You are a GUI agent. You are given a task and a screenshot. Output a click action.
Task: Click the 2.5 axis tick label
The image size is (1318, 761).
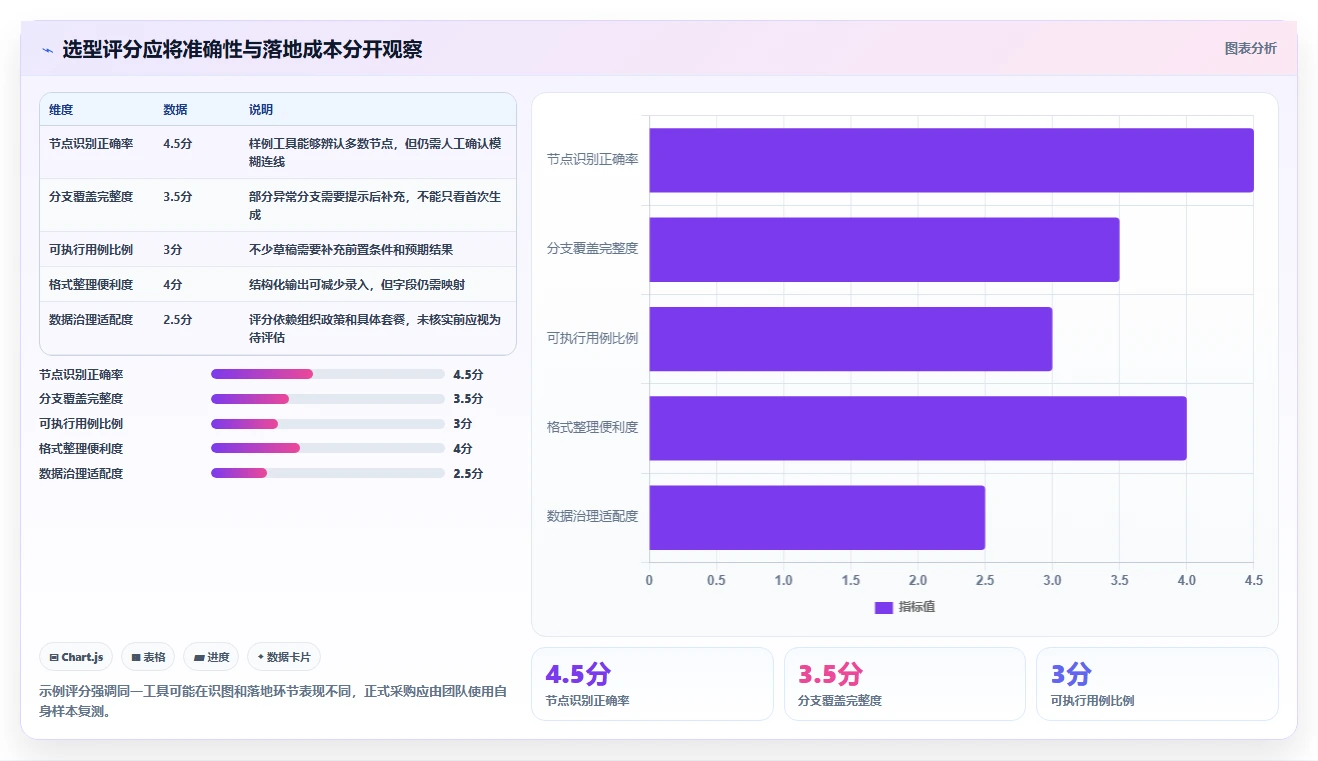(x=985, y=580)
